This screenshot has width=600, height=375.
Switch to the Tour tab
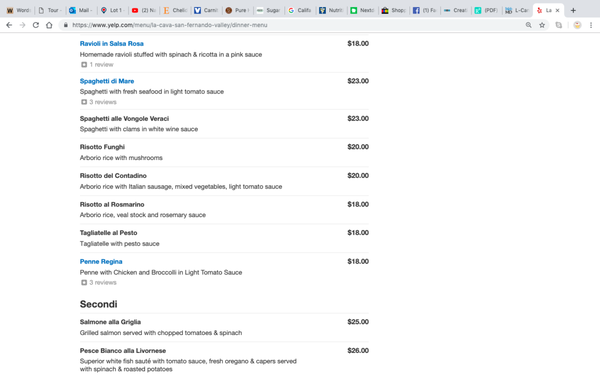tap(50, 10)
